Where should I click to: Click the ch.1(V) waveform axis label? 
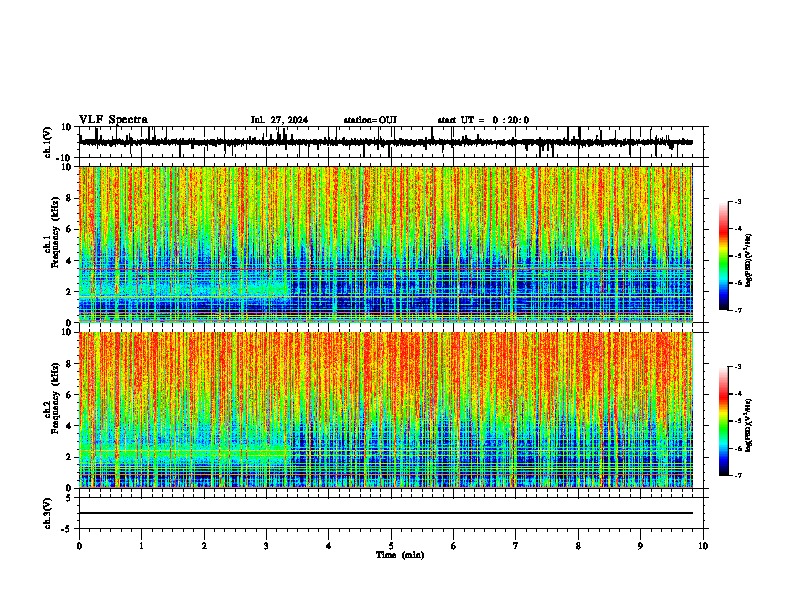tap(48, 142)
